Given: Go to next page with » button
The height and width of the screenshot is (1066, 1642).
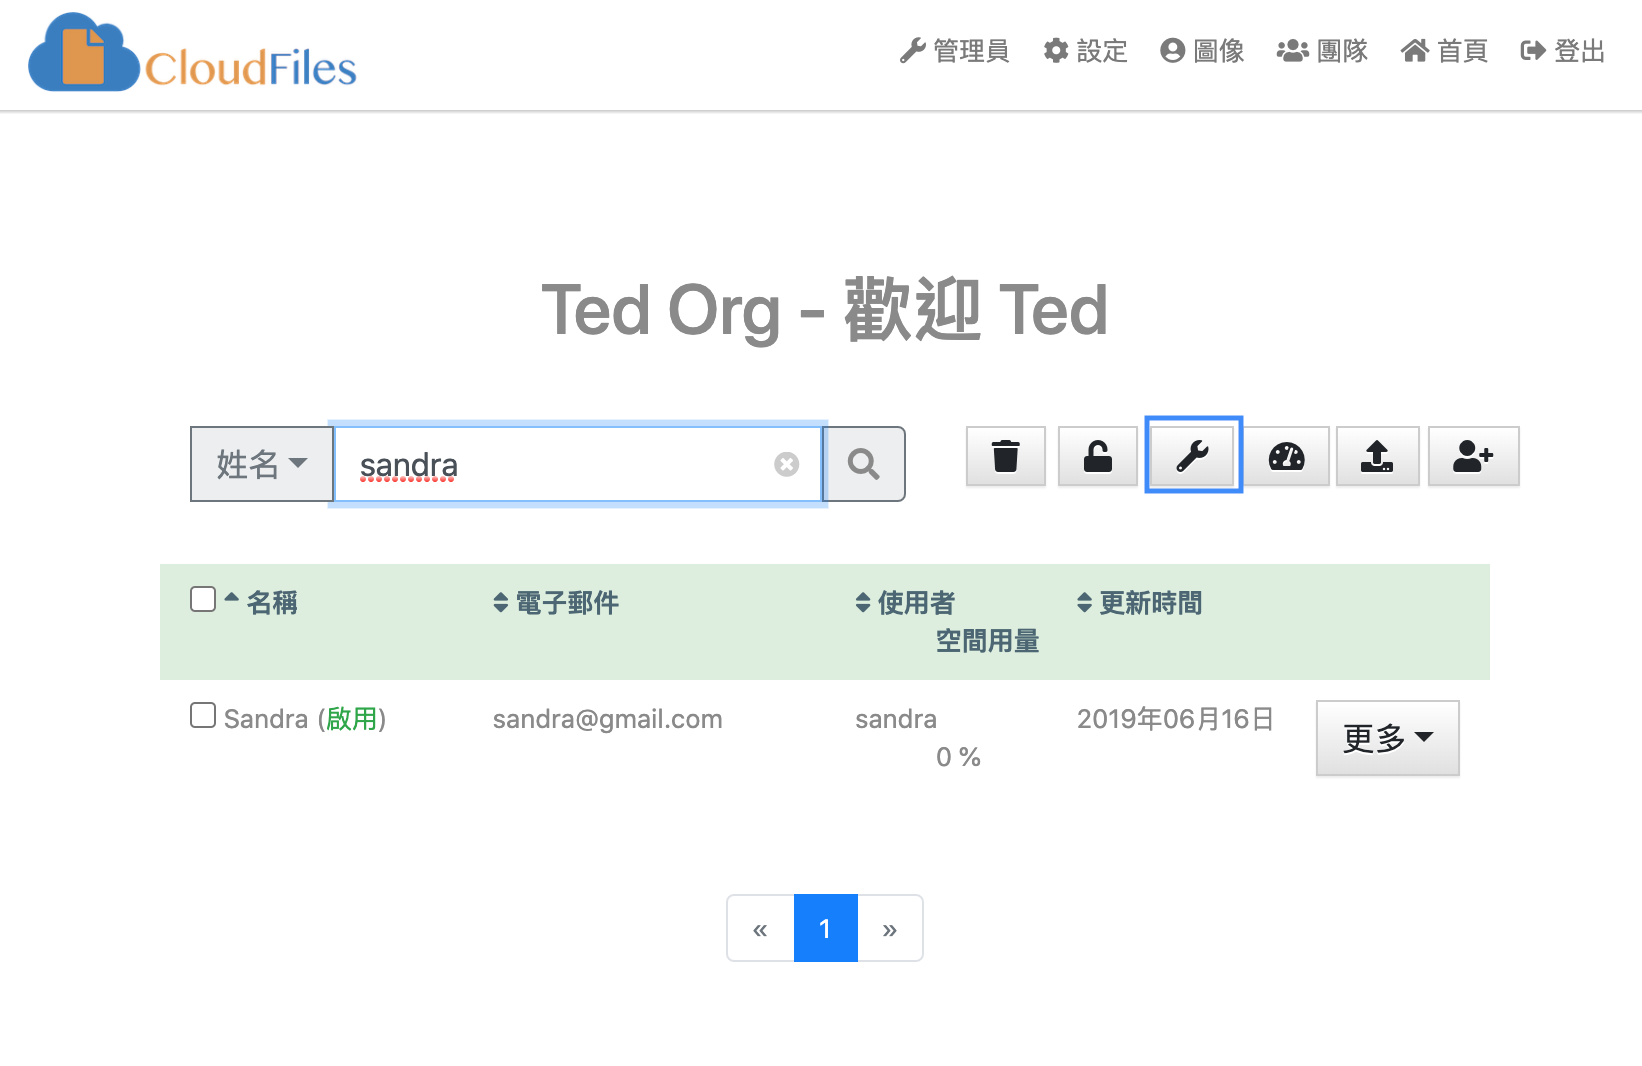Looking at the screenshot, I should coord(889,929).
